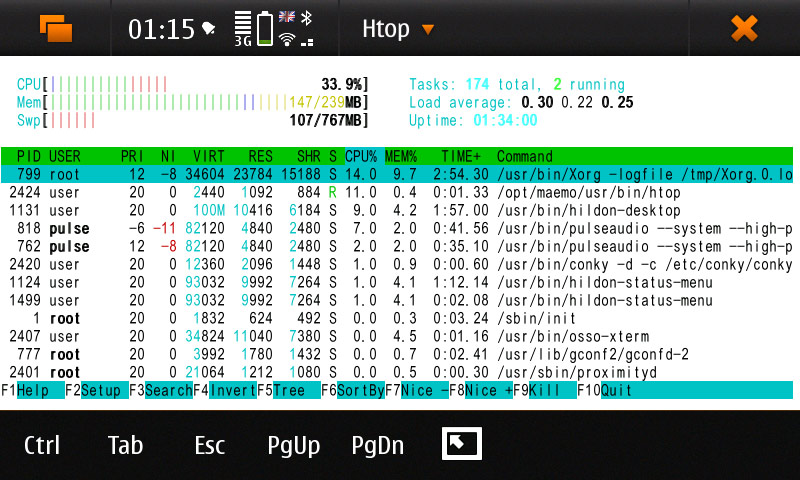Click the MEM% column header
The height and width of the screenshot is (480, 800).
point(401,157)
